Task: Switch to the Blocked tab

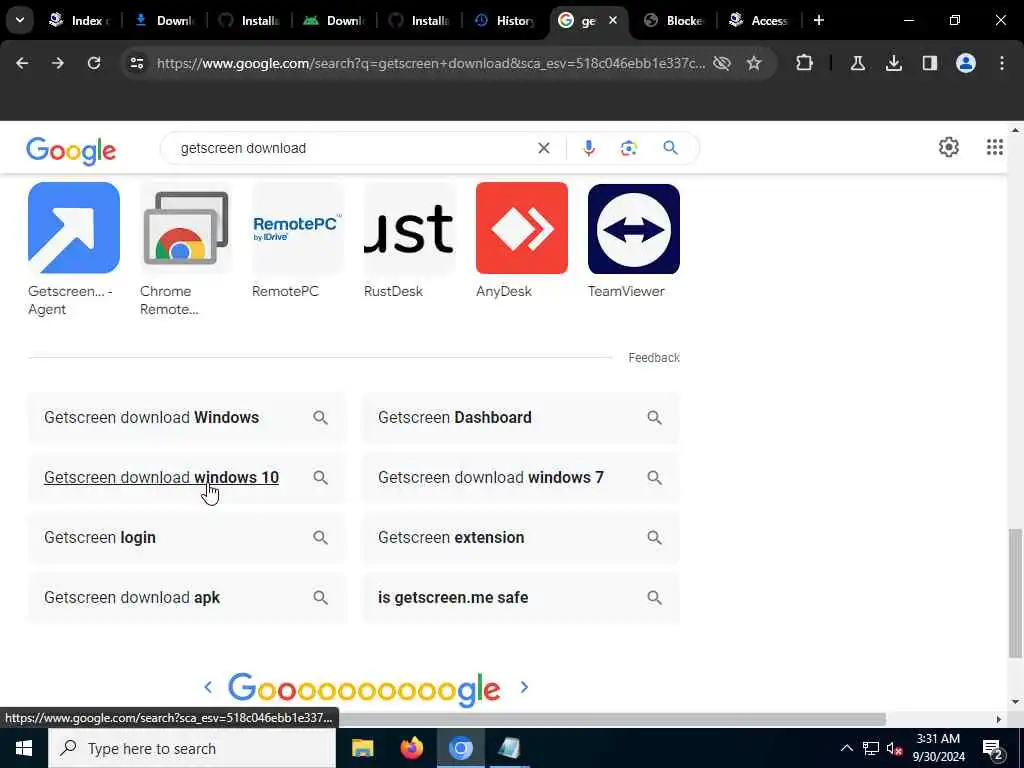Action: click(675, 20)
